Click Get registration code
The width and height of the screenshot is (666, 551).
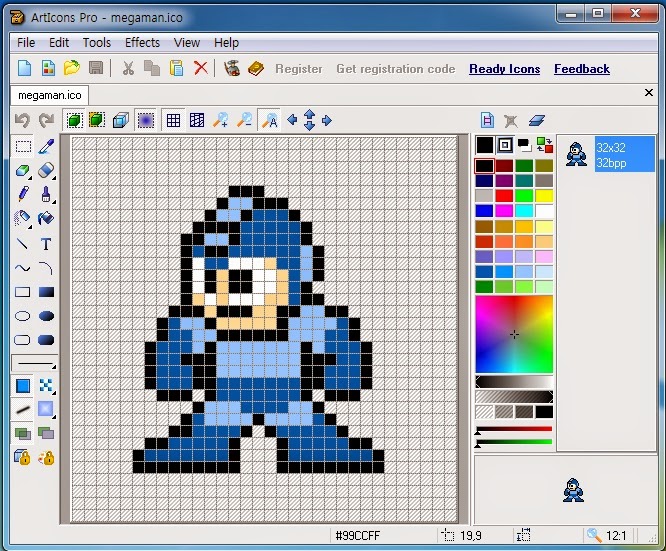396,69
